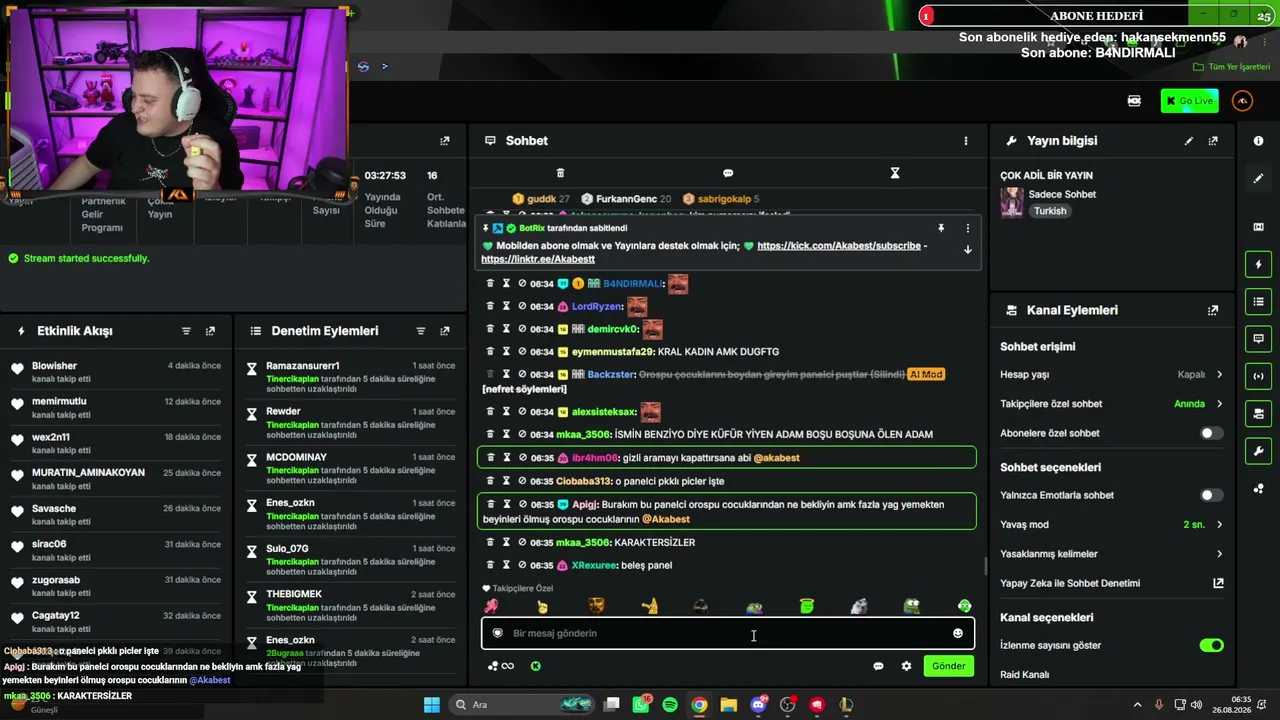This screenshot has width=1280, height=720.
Task: Pop out the Yayın bilgisi panel
Action: pos(1213,141)
